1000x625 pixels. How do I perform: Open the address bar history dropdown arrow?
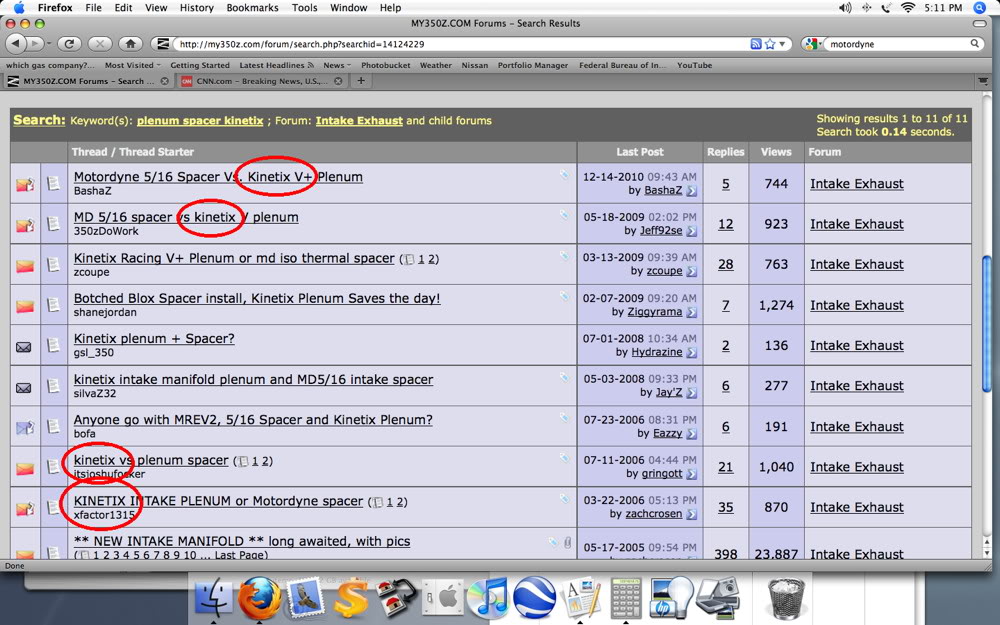point(782,44)
